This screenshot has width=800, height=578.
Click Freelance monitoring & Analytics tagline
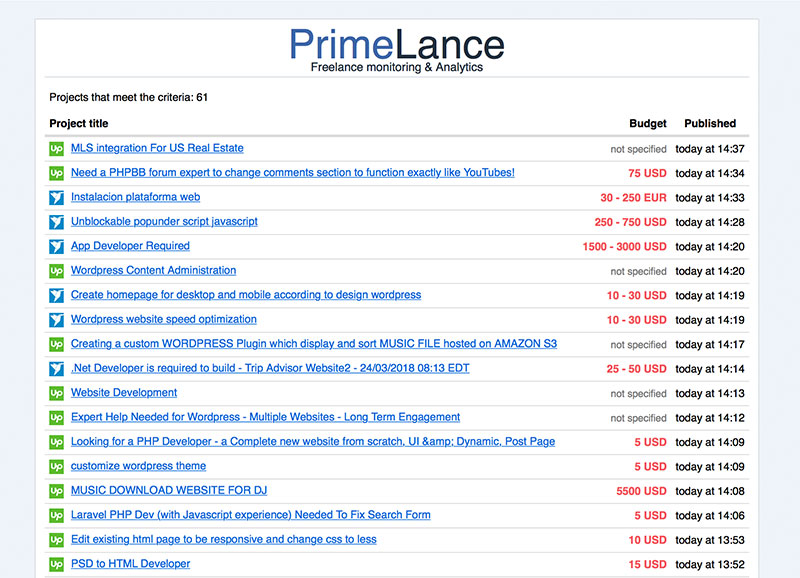[x=397, y=67]
